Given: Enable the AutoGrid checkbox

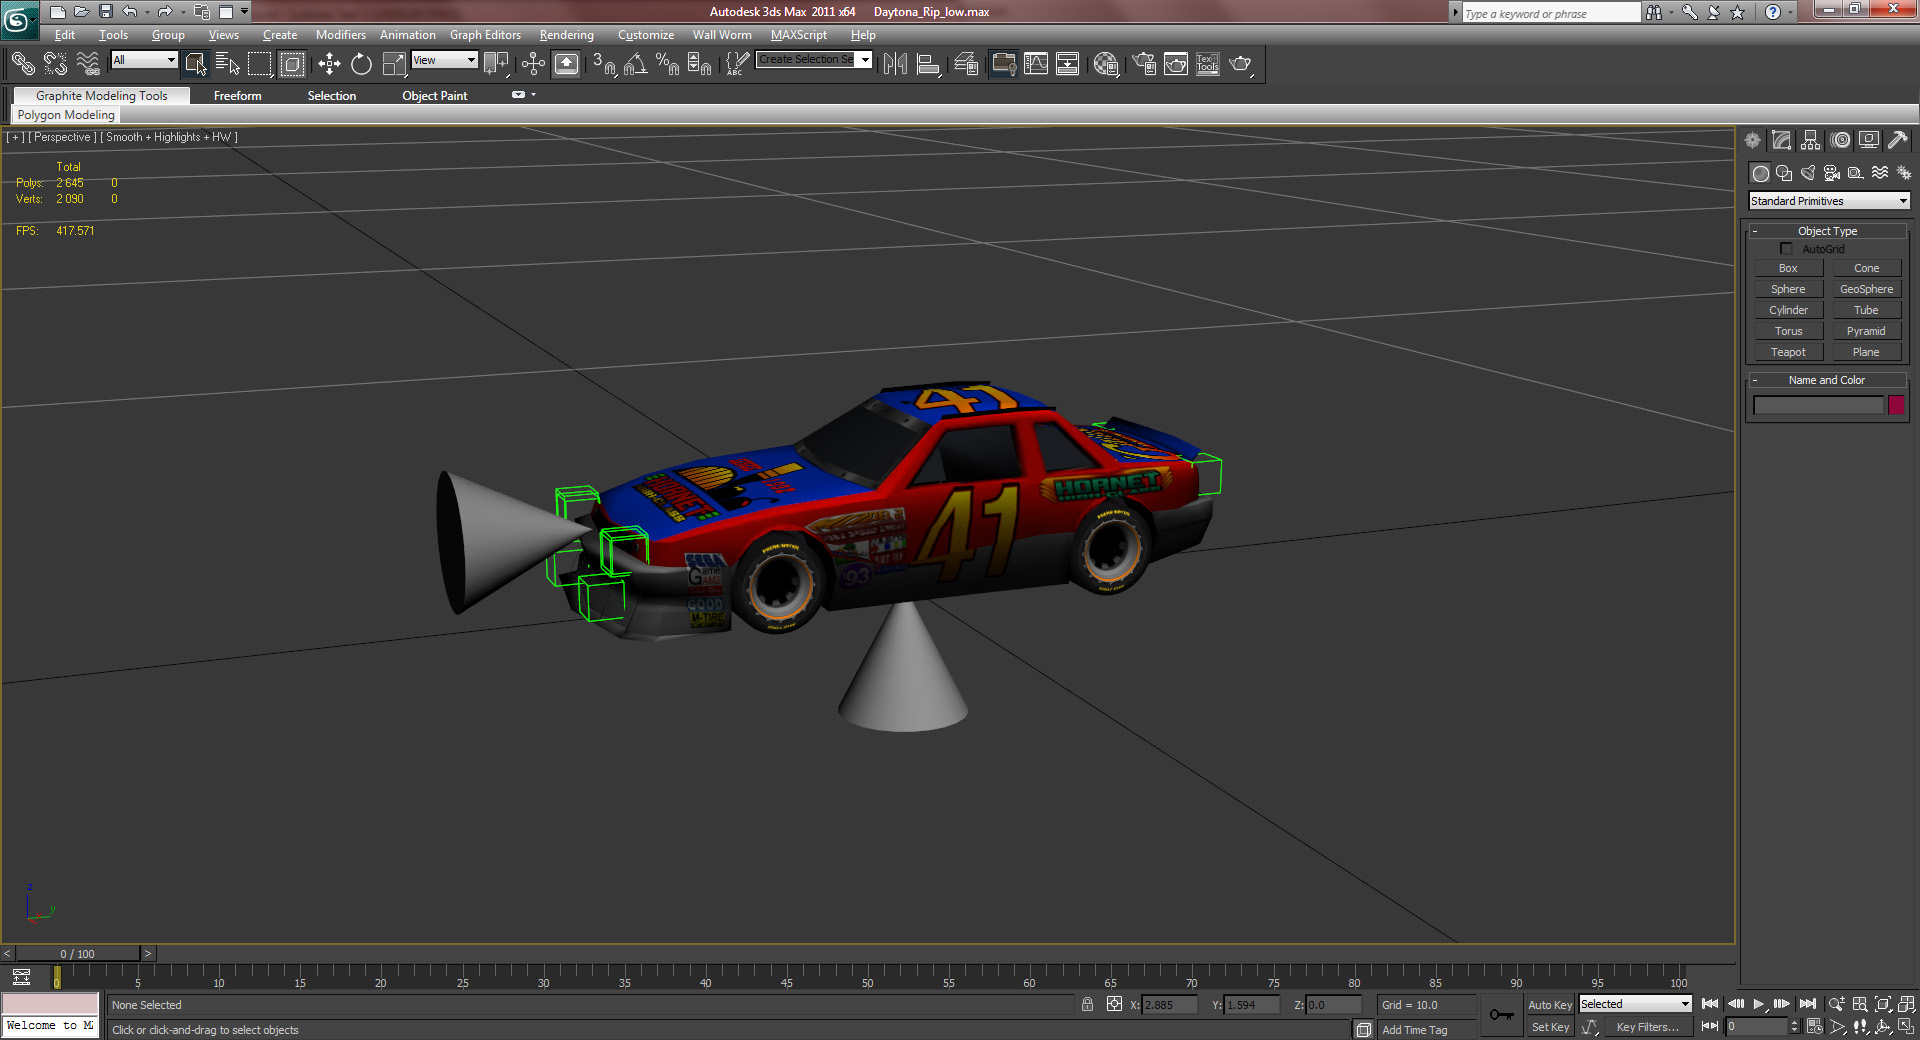Looking at the screenshot, I should tap(1786, 248).
